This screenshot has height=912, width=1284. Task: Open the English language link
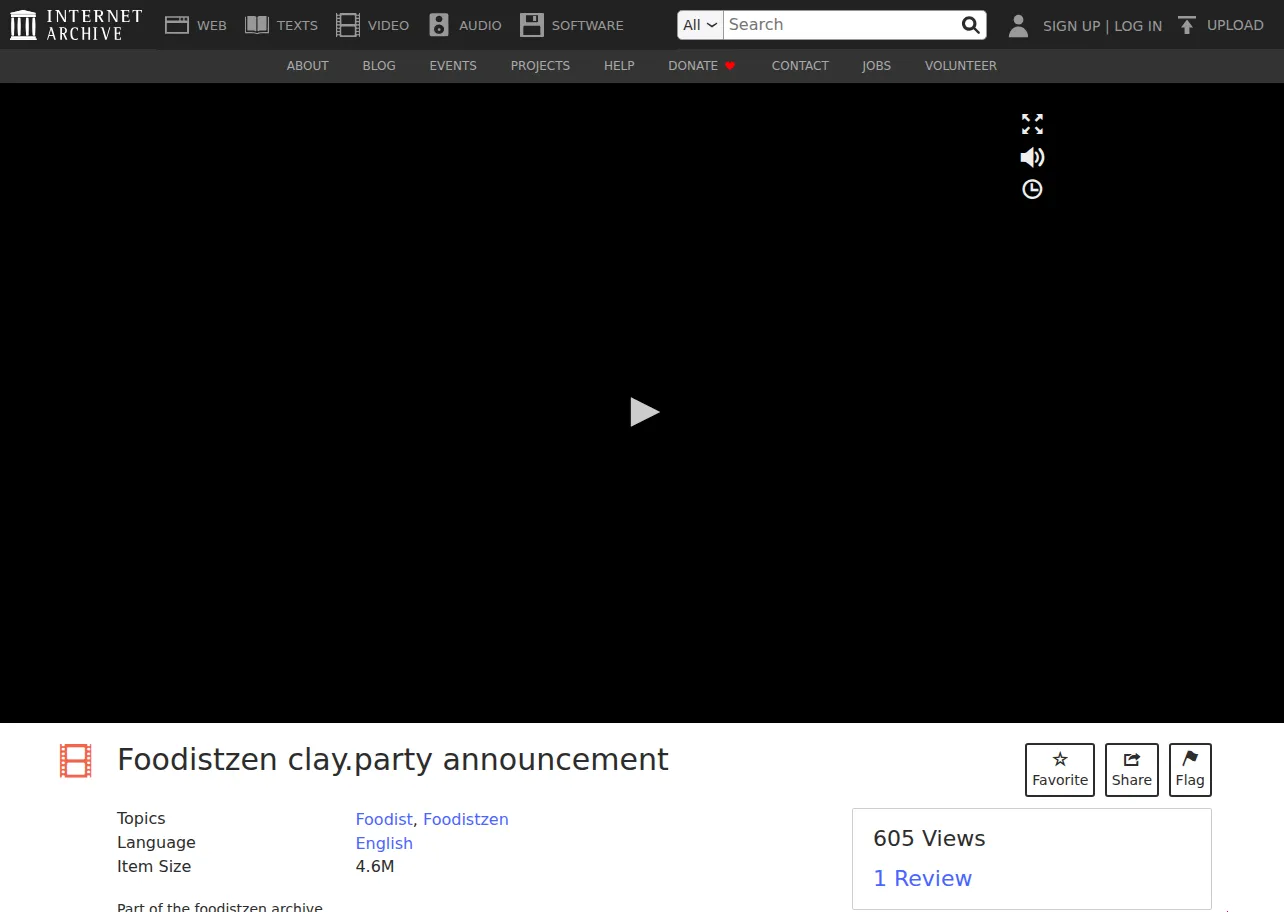pos(384,843)
